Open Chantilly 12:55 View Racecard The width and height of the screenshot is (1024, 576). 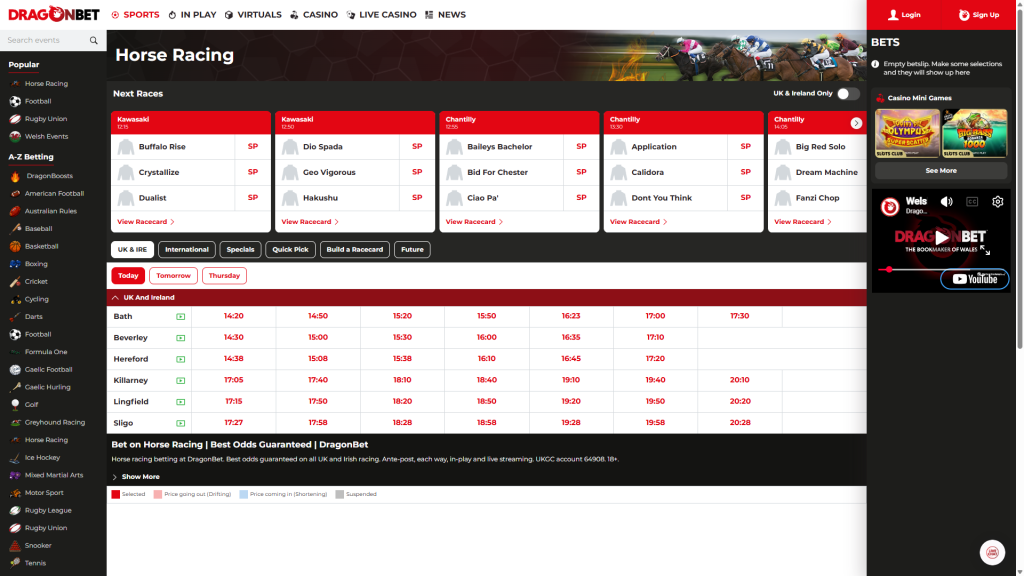474,222
